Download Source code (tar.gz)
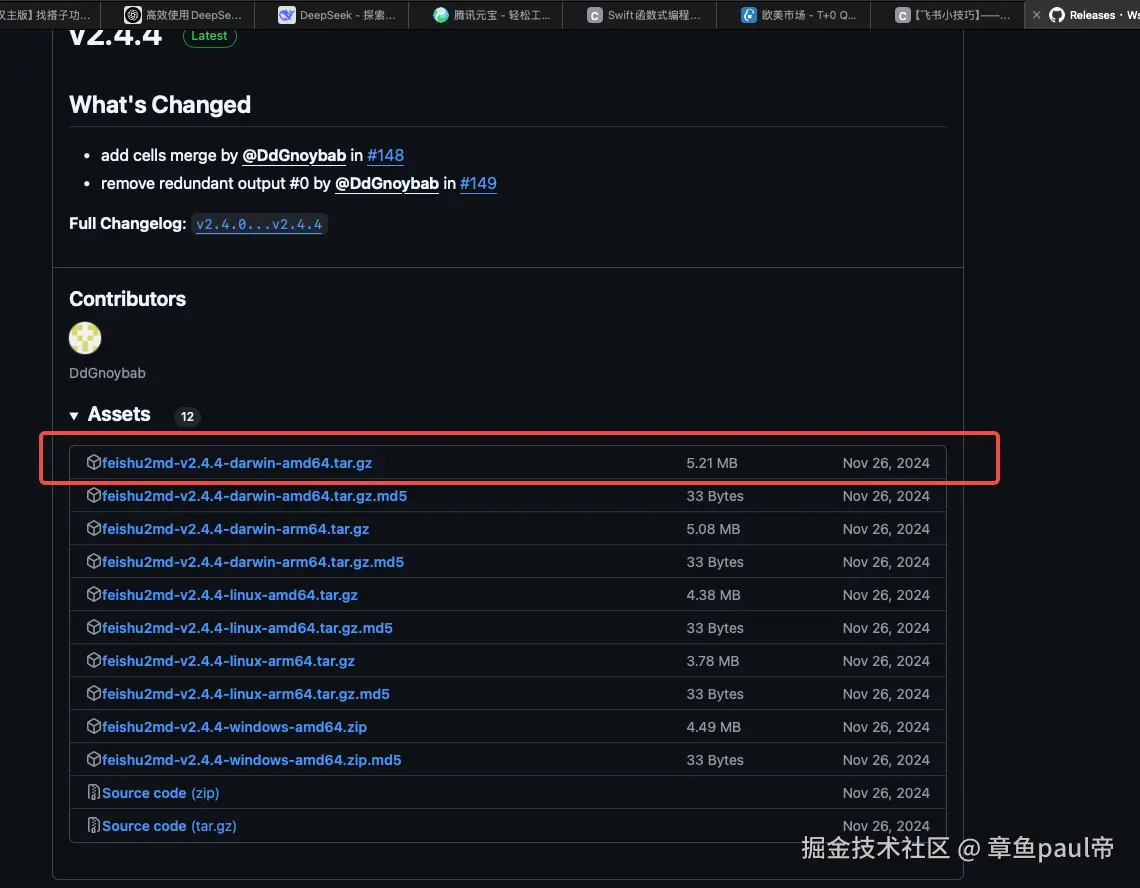Screen dimensions: 1140x888 click(169, 826)
